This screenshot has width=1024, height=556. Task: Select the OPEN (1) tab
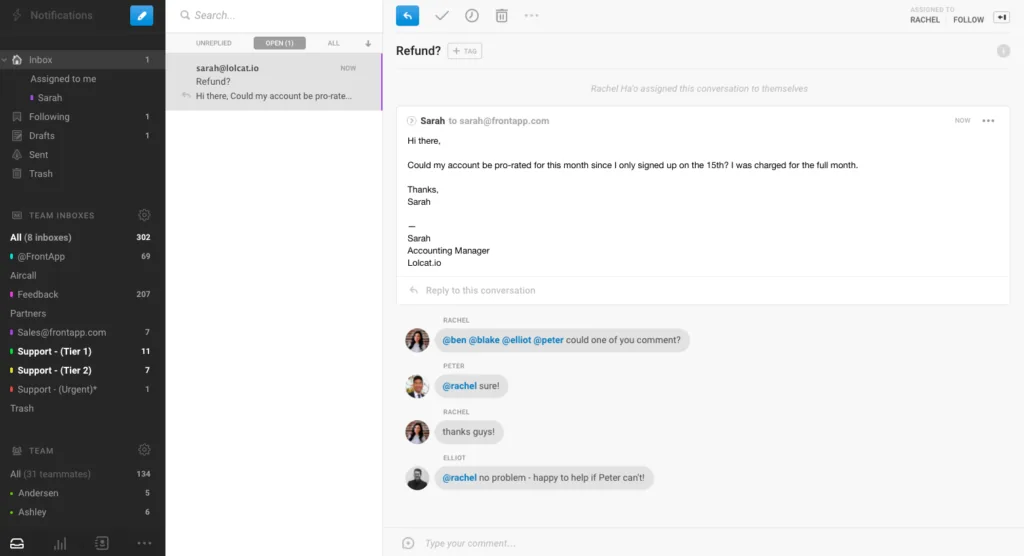pos(280,43)
